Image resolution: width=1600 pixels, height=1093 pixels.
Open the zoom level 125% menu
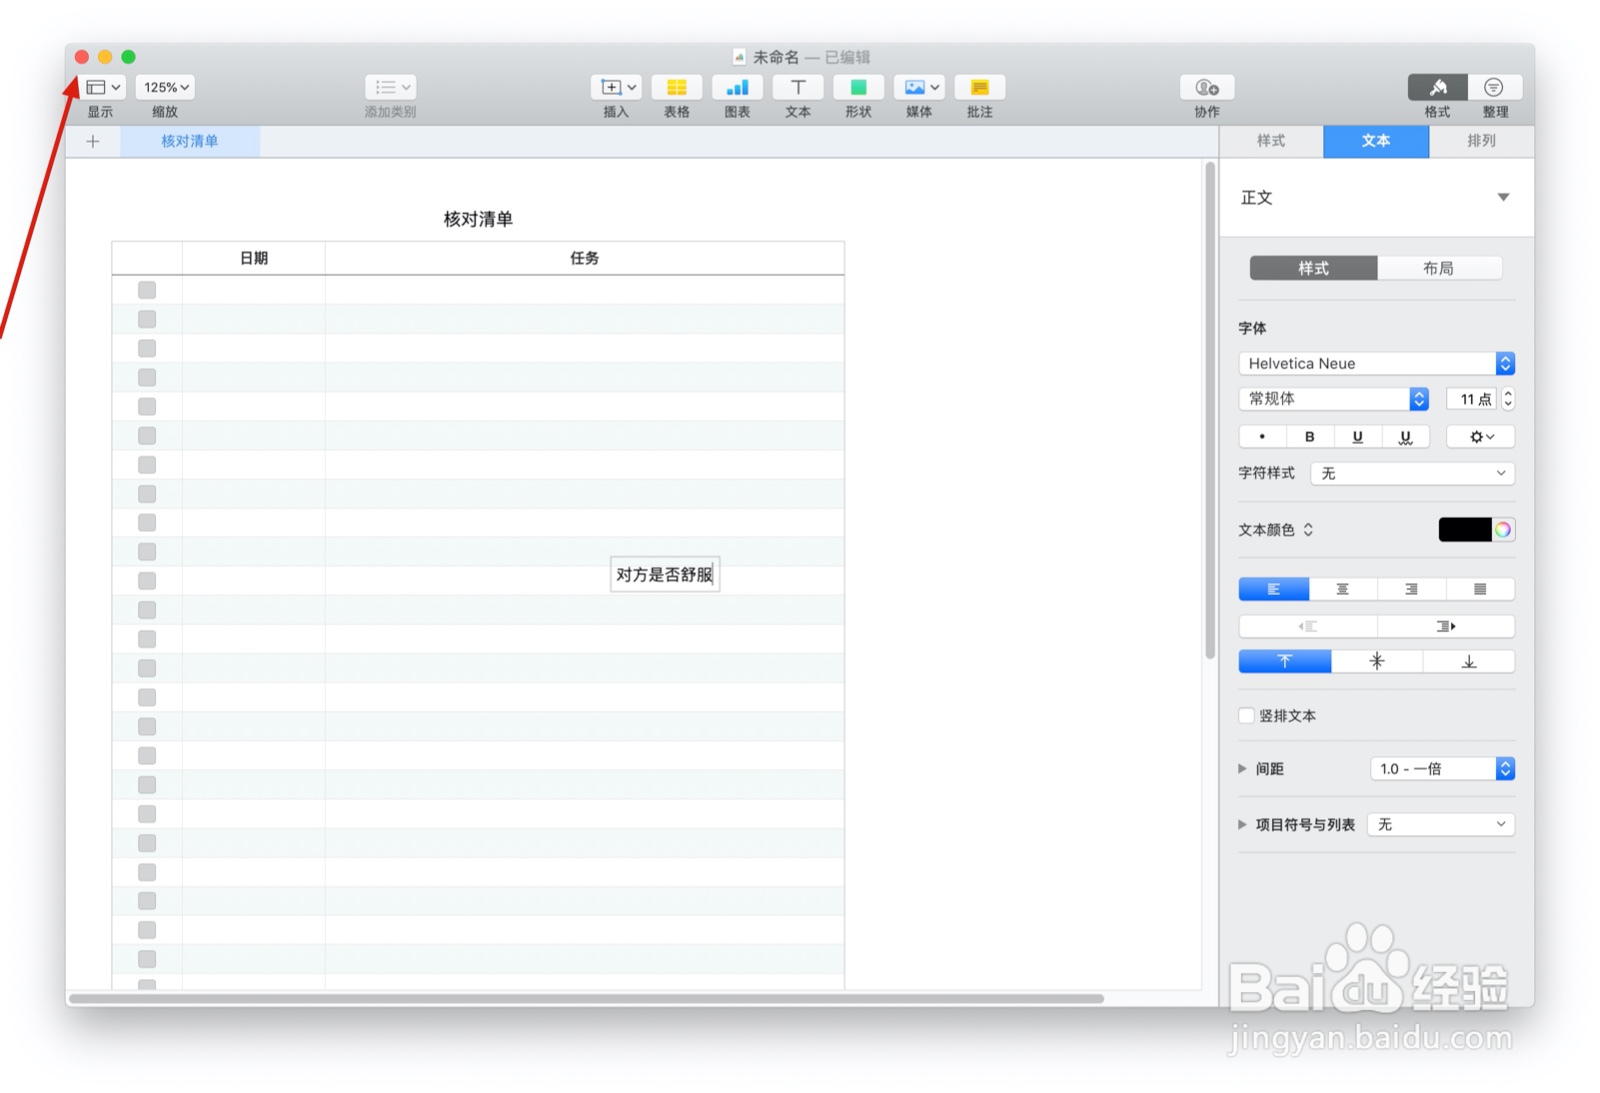pos(164,87)
